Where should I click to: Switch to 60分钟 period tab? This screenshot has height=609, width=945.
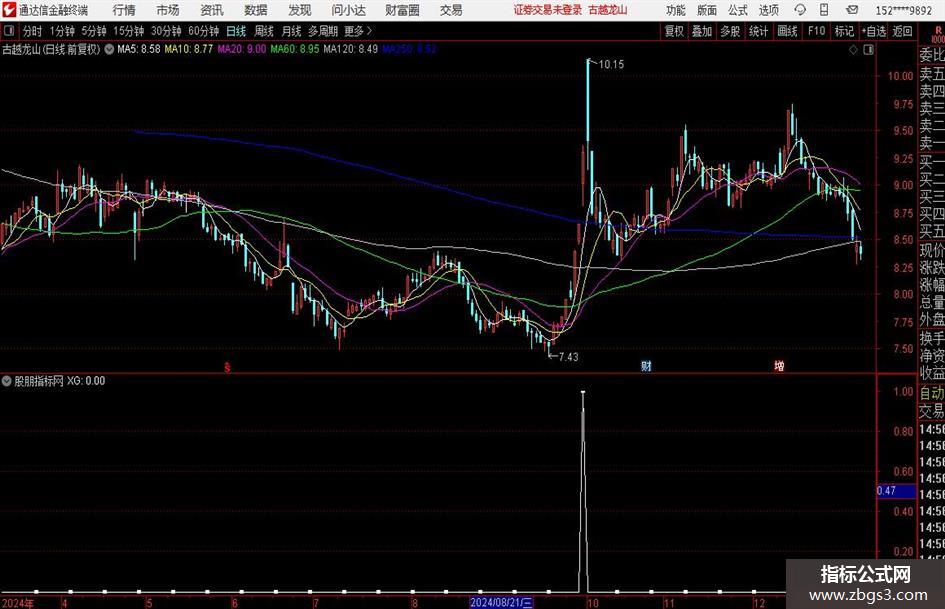(203, 31)
